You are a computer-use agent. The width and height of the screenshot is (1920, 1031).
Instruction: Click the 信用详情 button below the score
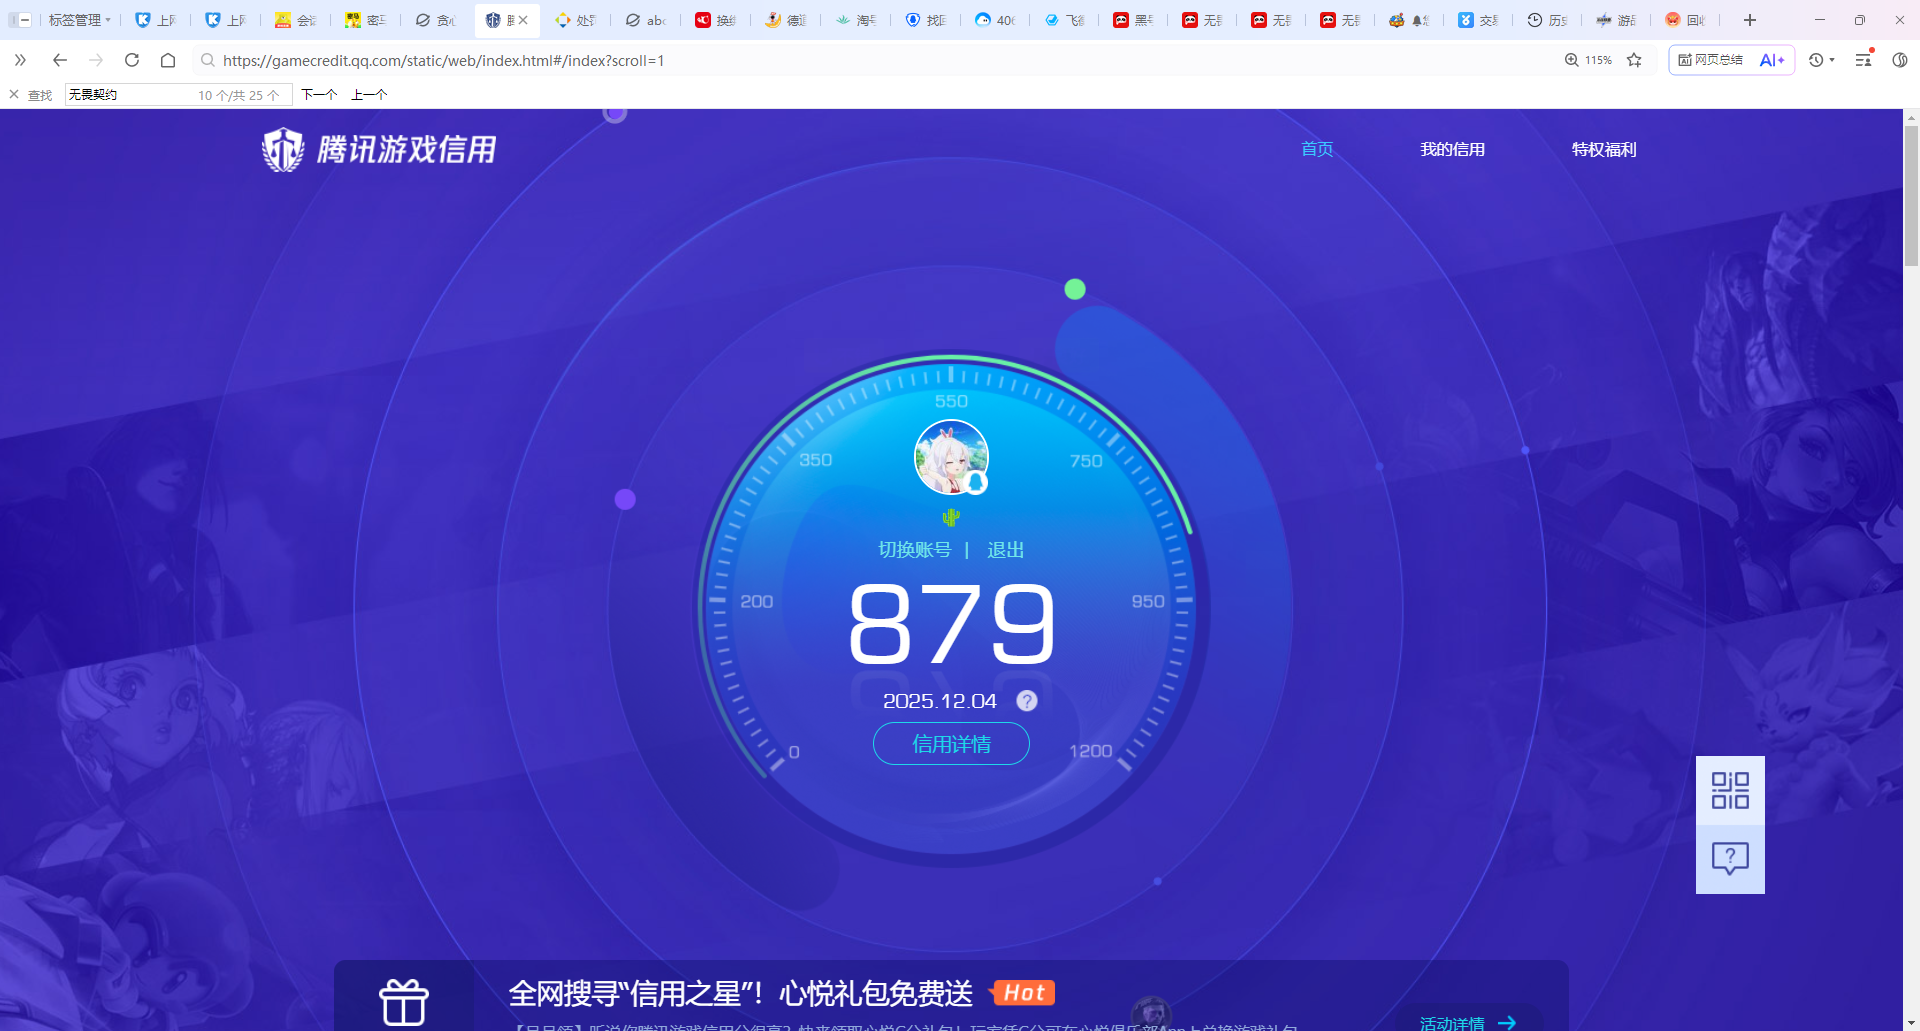coord(951,744)
